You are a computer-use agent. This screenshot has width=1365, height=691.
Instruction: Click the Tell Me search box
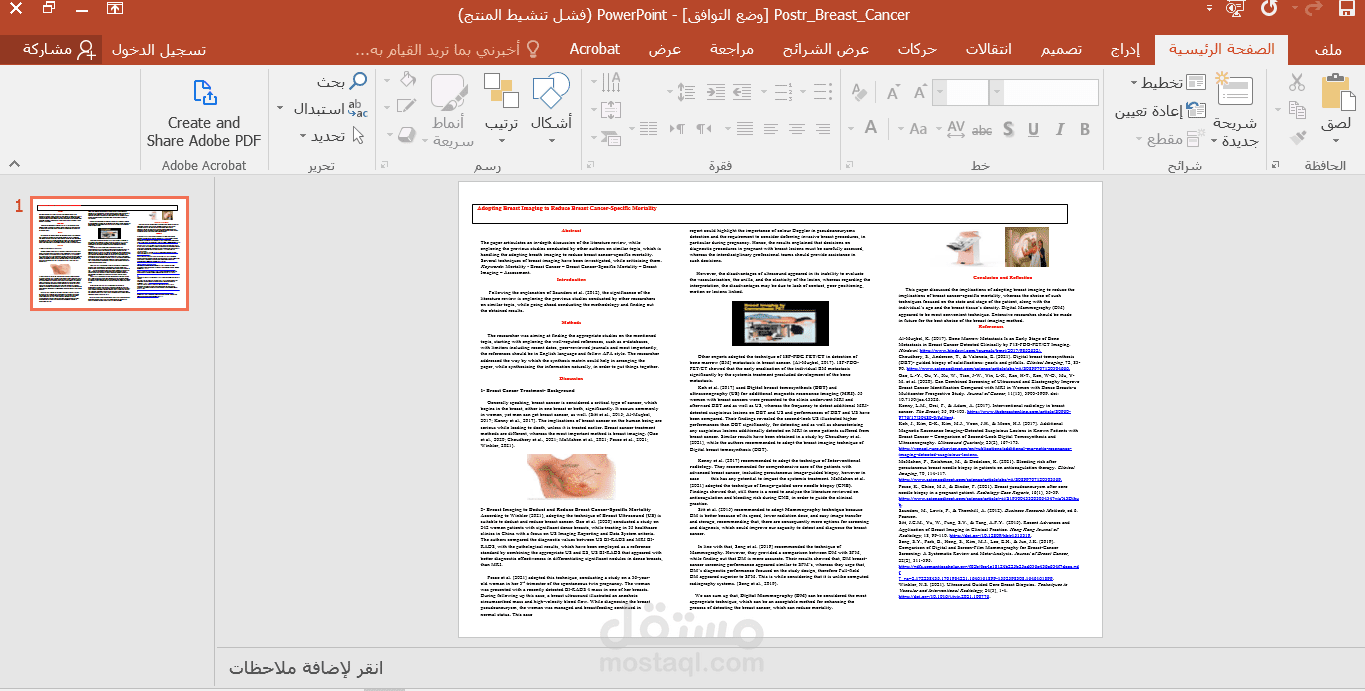448,49
